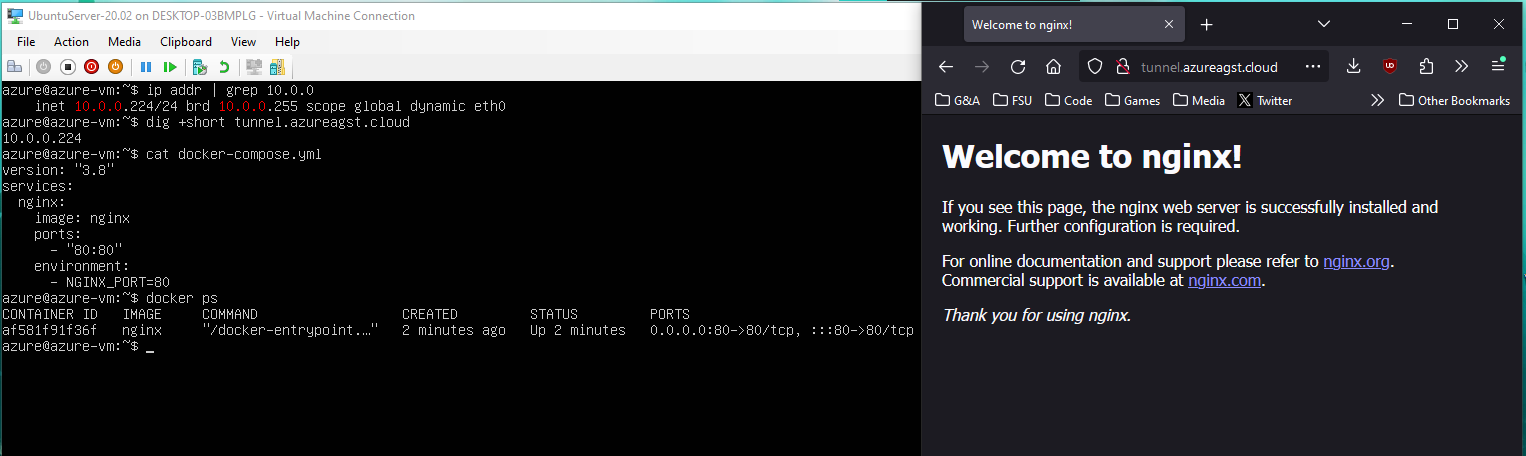Go to the browser home page

coord(1053,67)
